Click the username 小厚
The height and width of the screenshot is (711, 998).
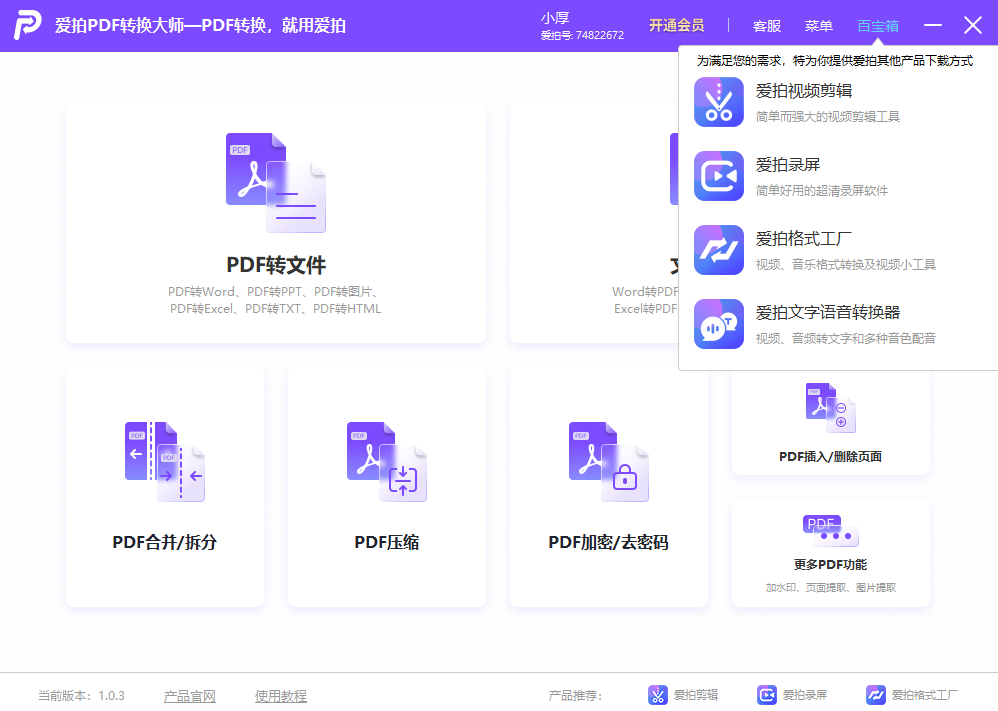(555, 18)
